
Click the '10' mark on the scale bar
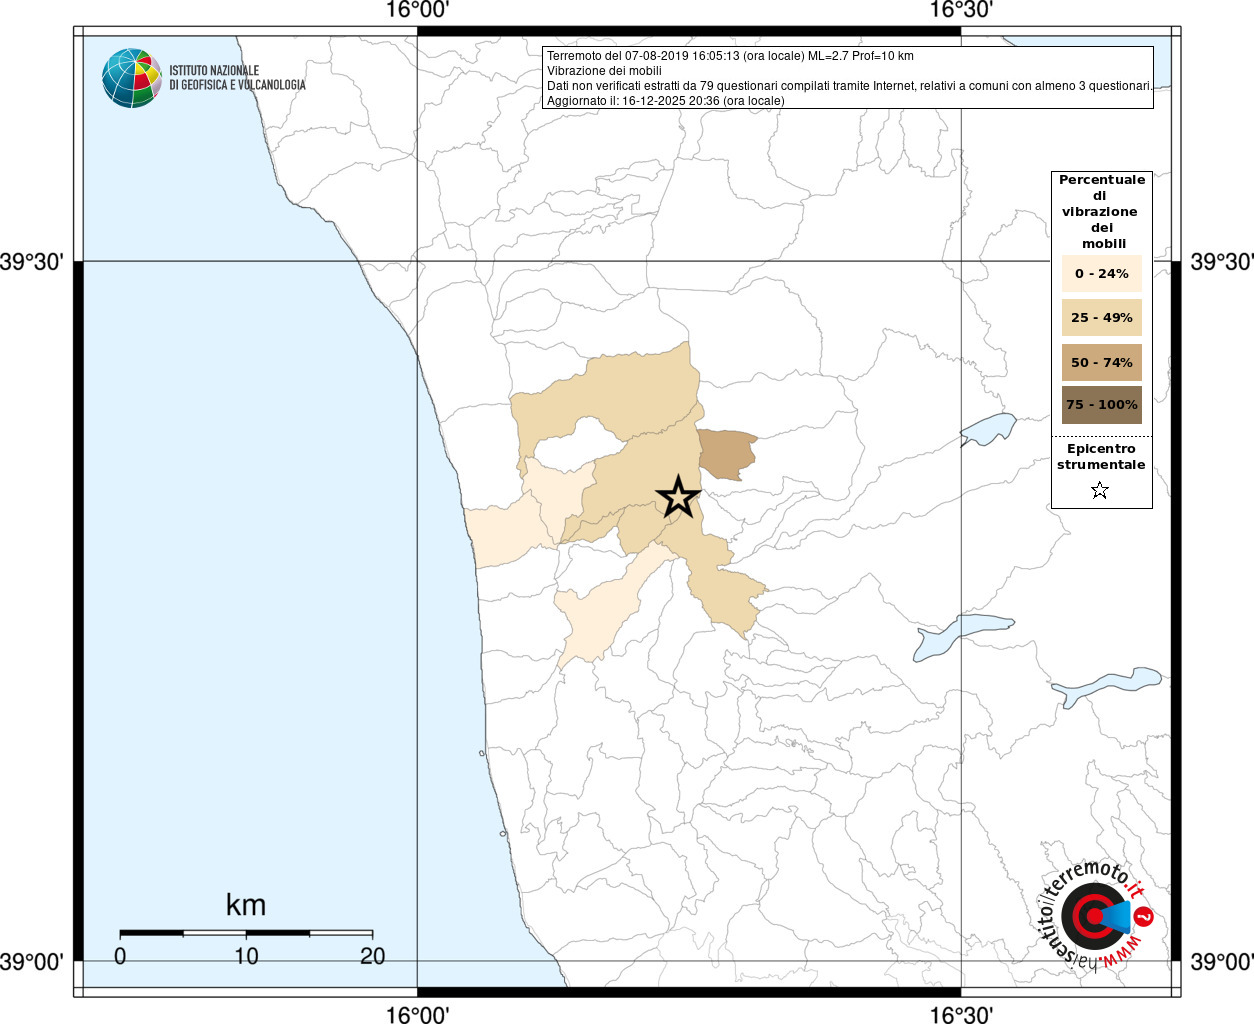pos(246,956)
